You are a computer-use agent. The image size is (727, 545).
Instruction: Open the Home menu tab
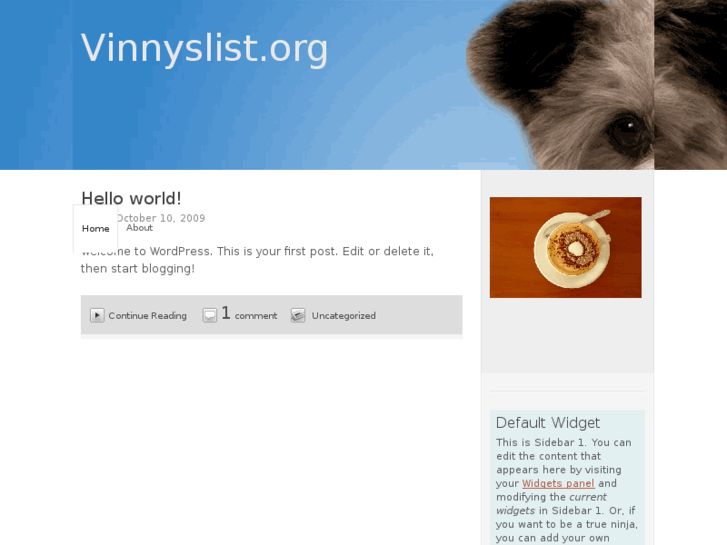pyautogui.click(x=96, y=229)
